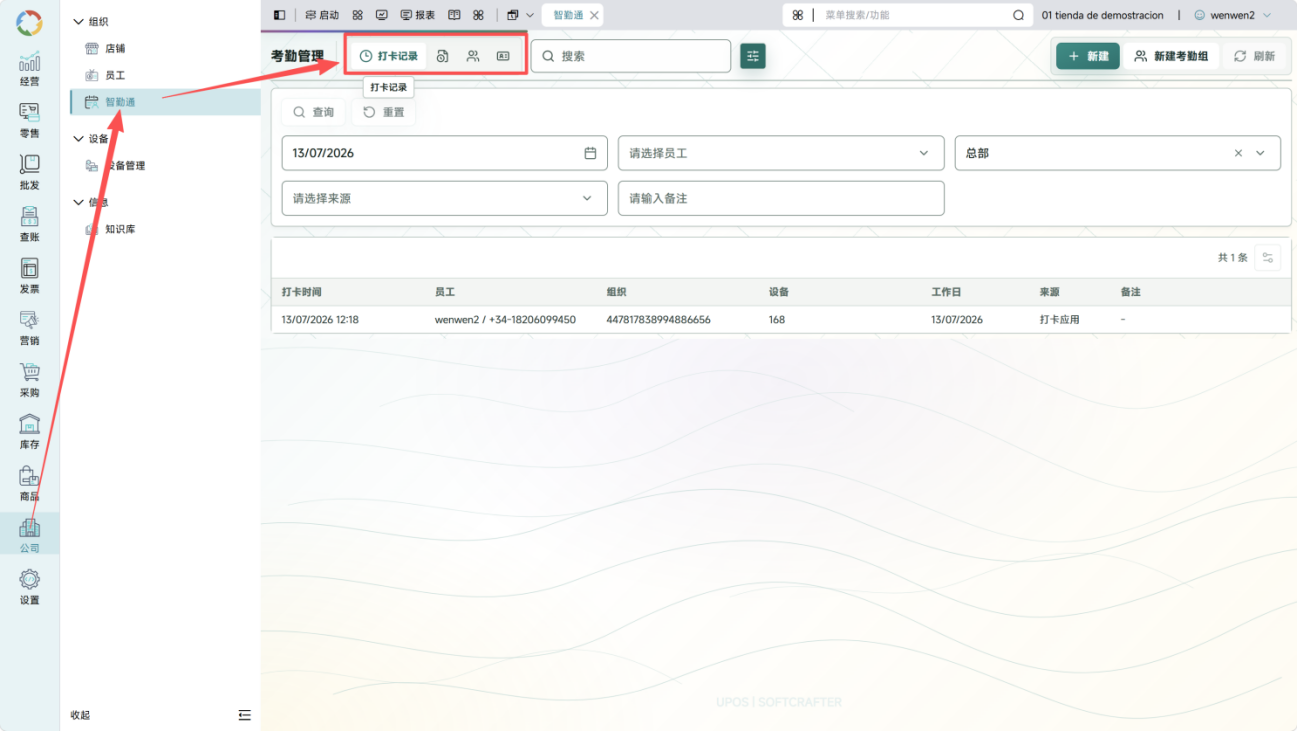Open the 发票 module
1298x731 pixels.
pyautogui.click(x=29, y=276)
